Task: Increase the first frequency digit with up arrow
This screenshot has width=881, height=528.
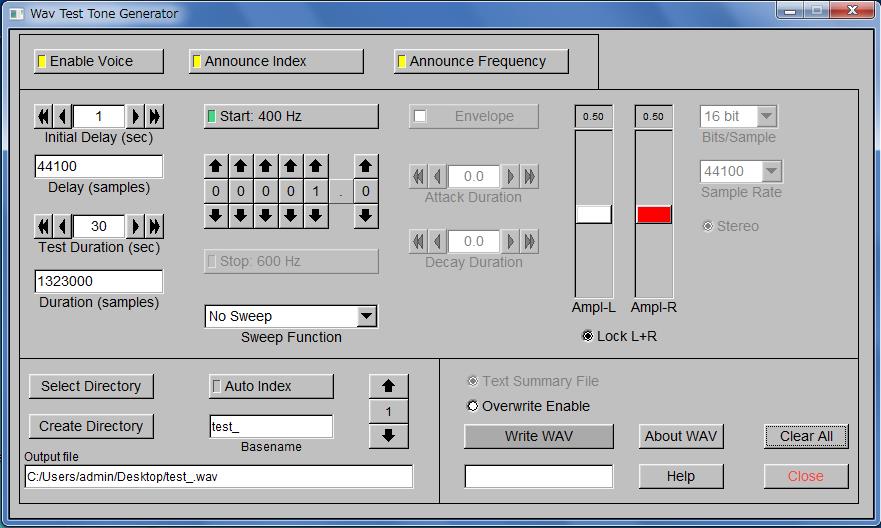Action: pos(216,166)
